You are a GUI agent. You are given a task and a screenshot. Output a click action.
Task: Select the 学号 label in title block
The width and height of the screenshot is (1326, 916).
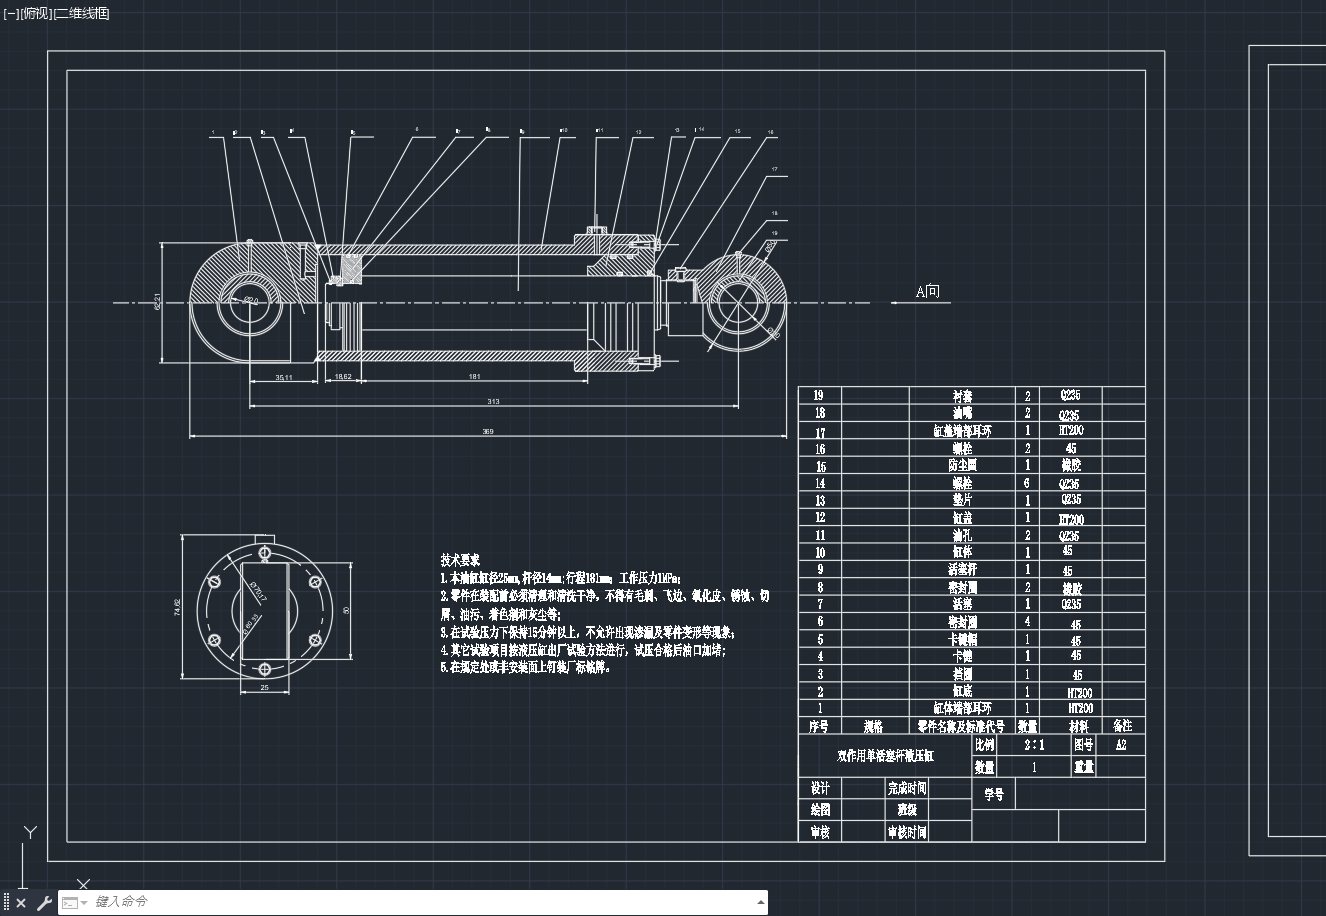(x=993, y=794)
